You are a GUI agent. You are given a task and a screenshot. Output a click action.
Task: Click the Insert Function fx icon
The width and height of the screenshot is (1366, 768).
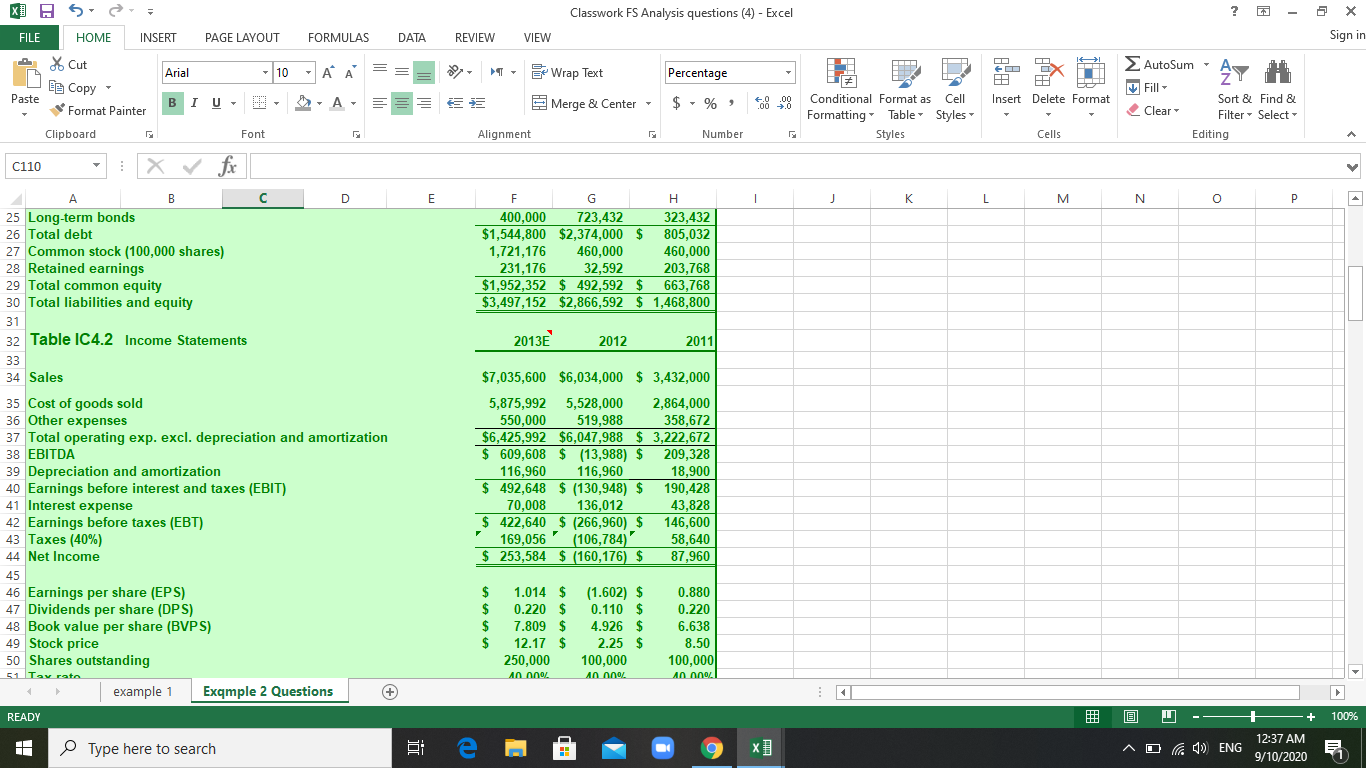pos(227,165)
